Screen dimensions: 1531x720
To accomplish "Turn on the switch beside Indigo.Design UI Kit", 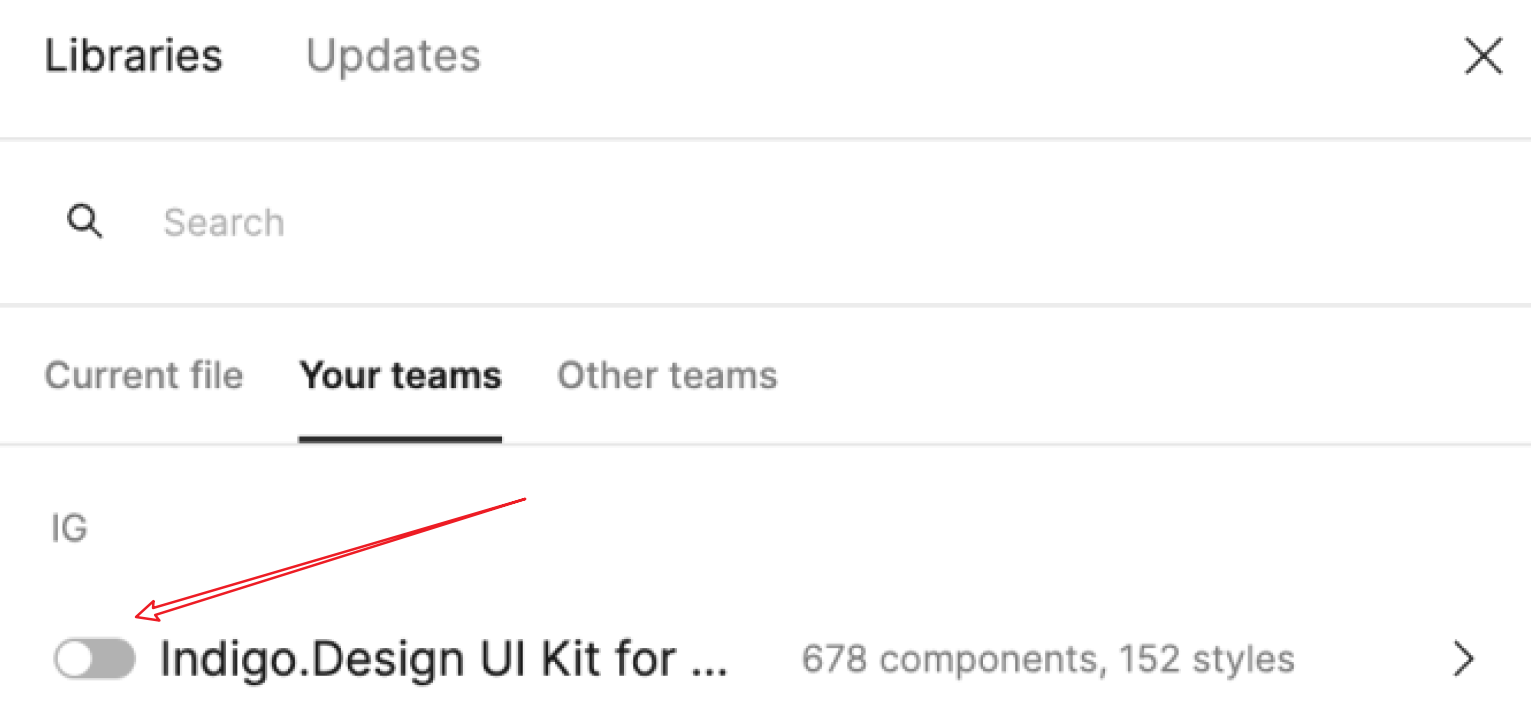I will (x=95, y=660).
